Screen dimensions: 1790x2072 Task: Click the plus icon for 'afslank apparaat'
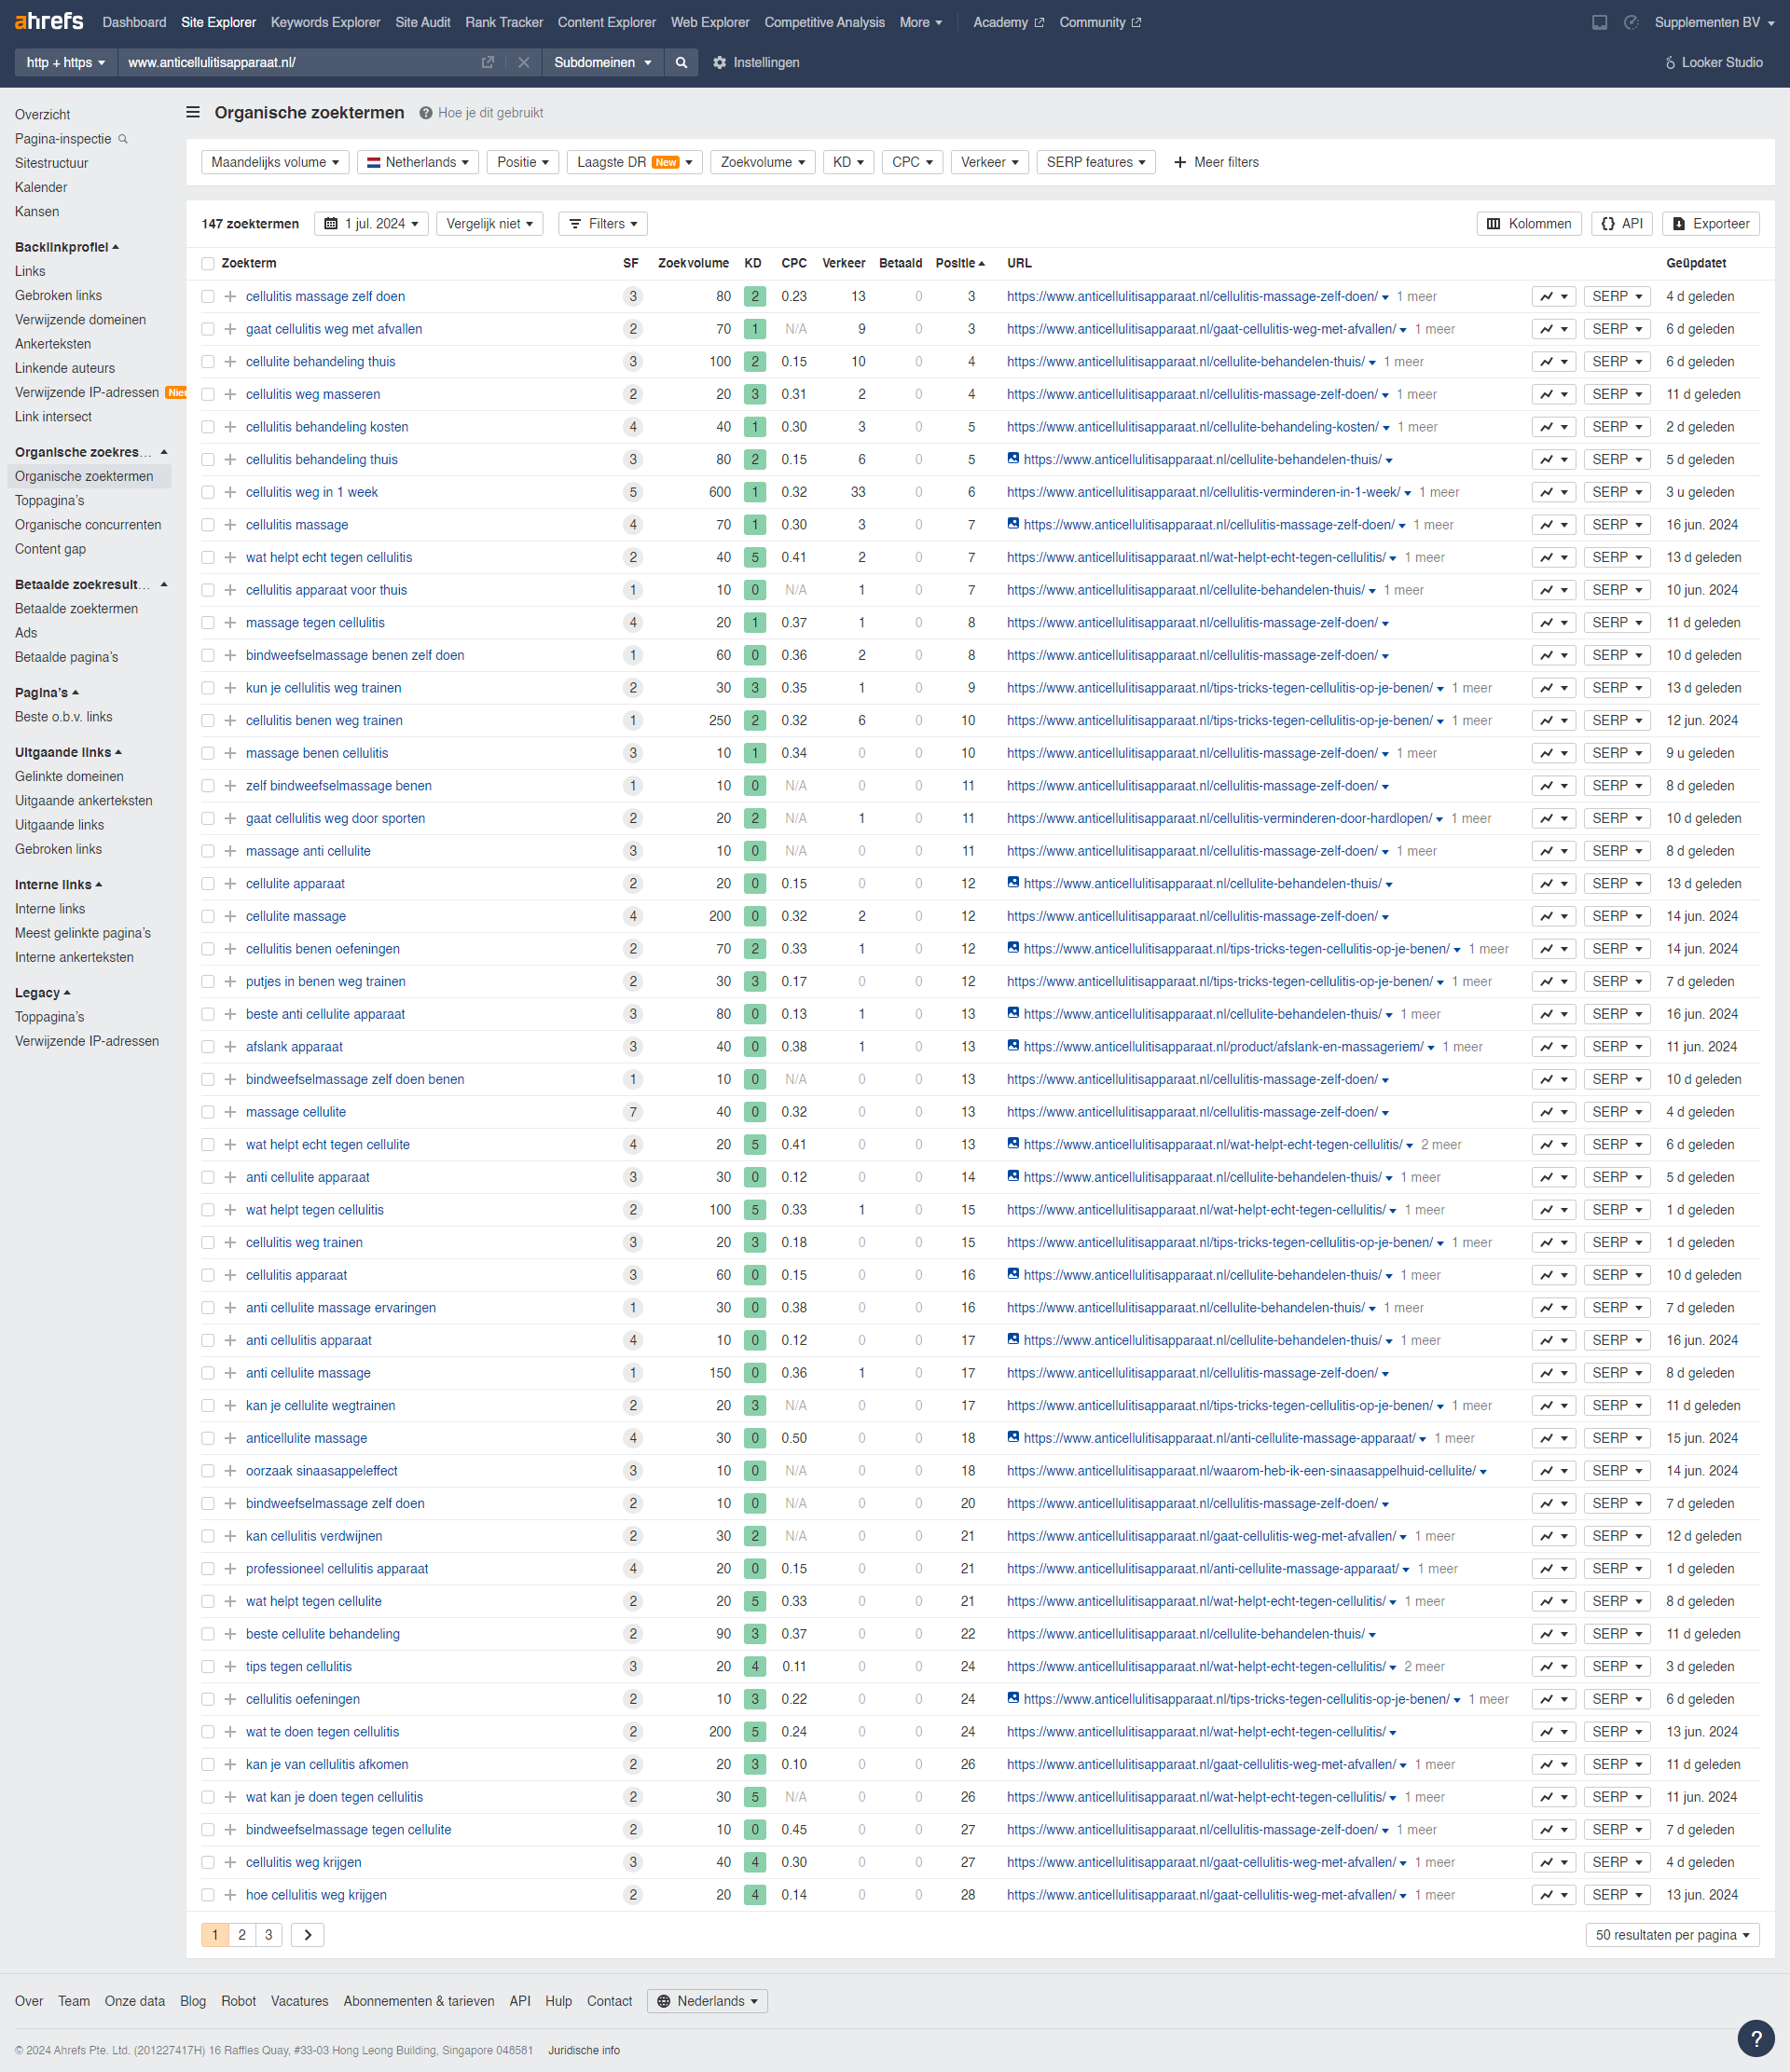tap(230, 1047)
